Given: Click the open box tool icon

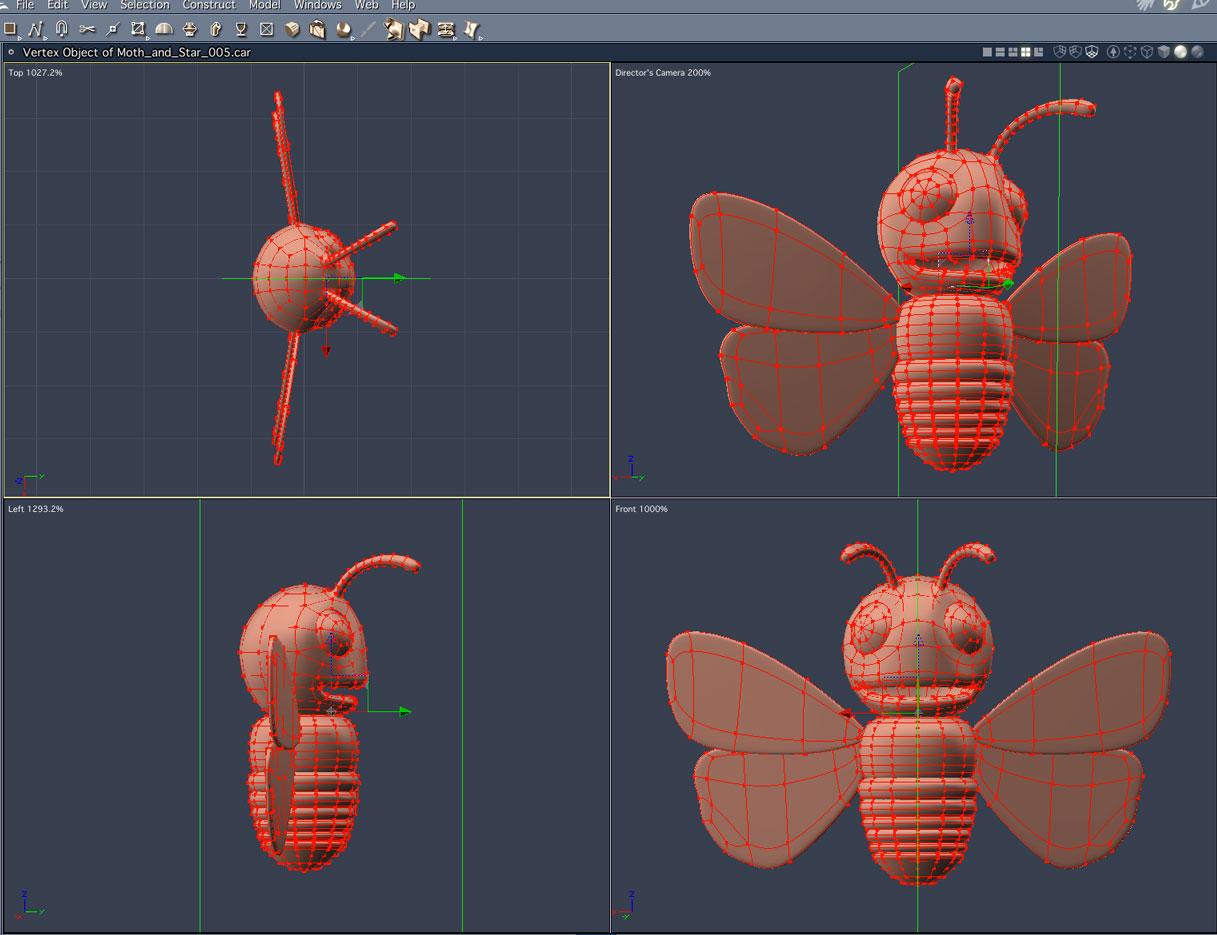Looking at the screenshot, I should click(x=317, y=29).
